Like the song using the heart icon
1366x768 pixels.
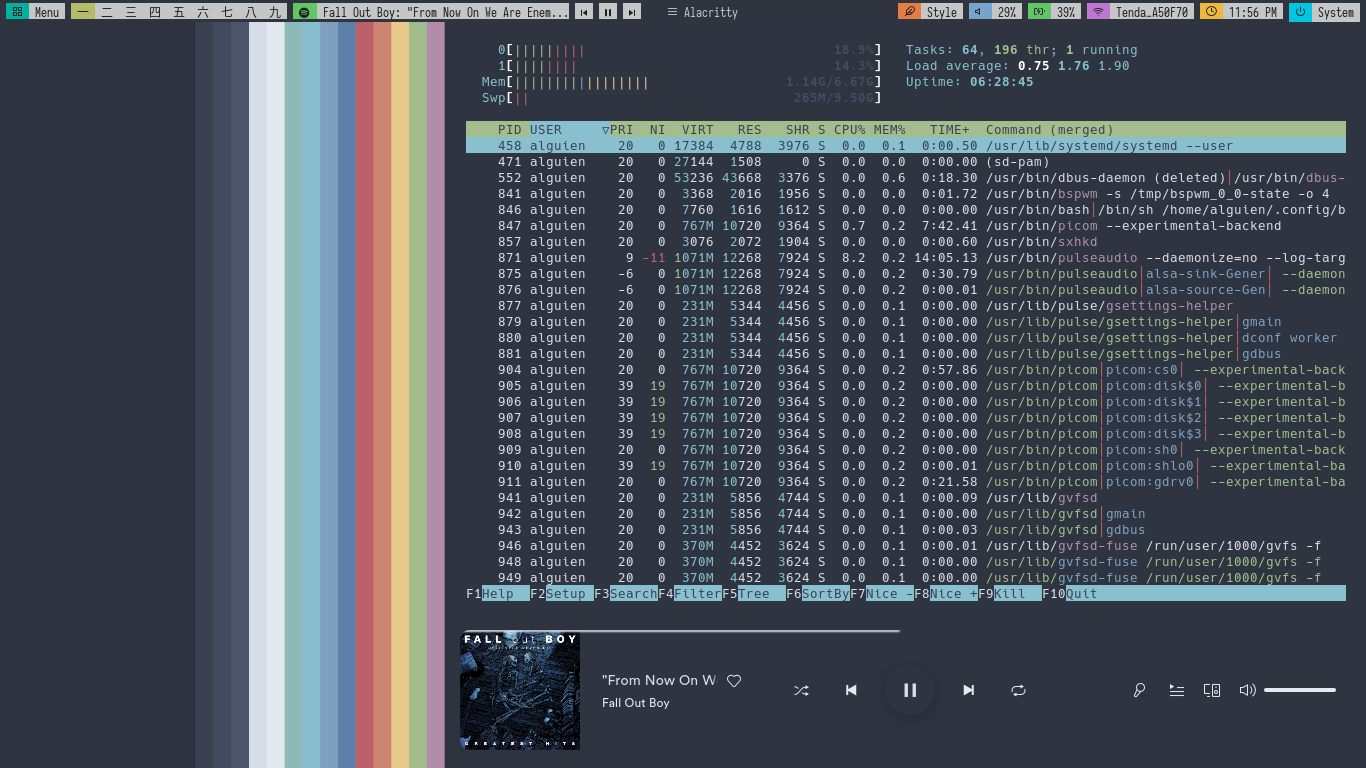click(734, 680)
